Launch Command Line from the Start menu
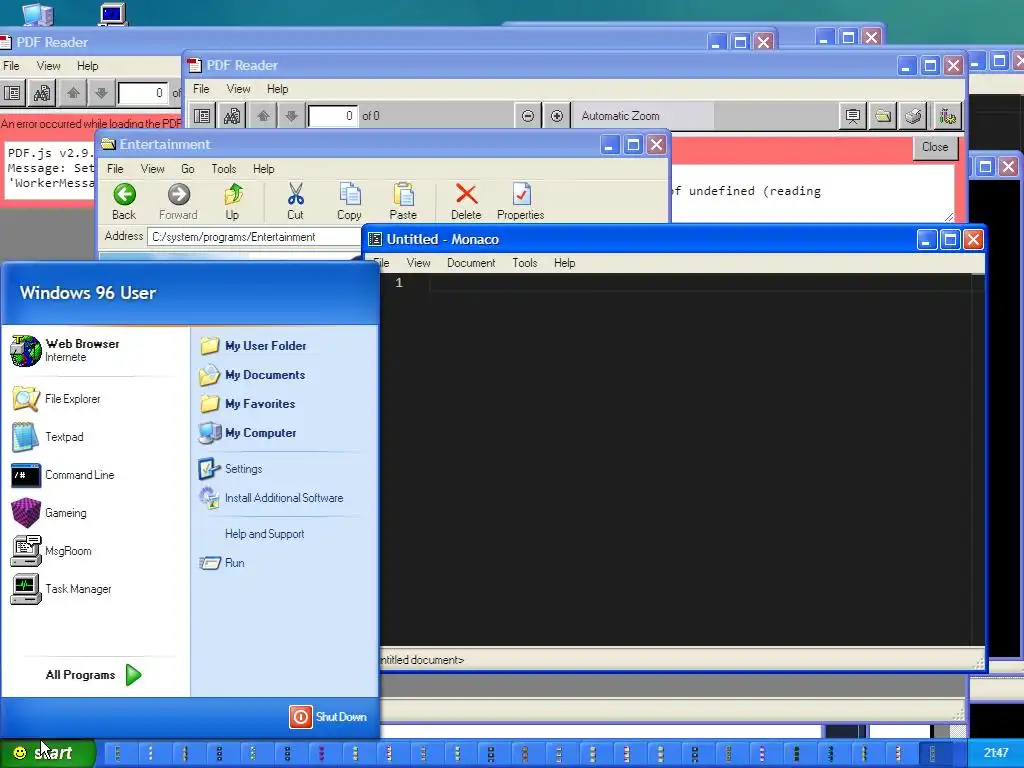The image size is (1024, 768). 63,475
